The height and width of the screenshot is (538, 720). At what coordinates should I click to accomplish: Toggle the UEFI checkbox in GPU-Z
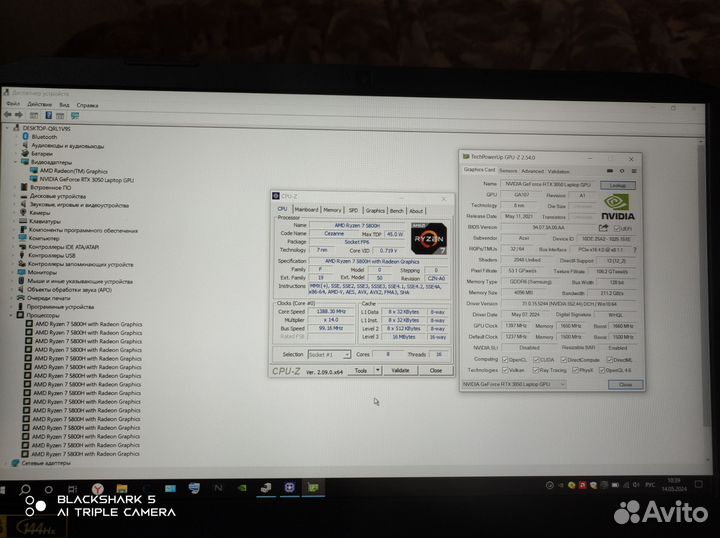click(617, 228)
